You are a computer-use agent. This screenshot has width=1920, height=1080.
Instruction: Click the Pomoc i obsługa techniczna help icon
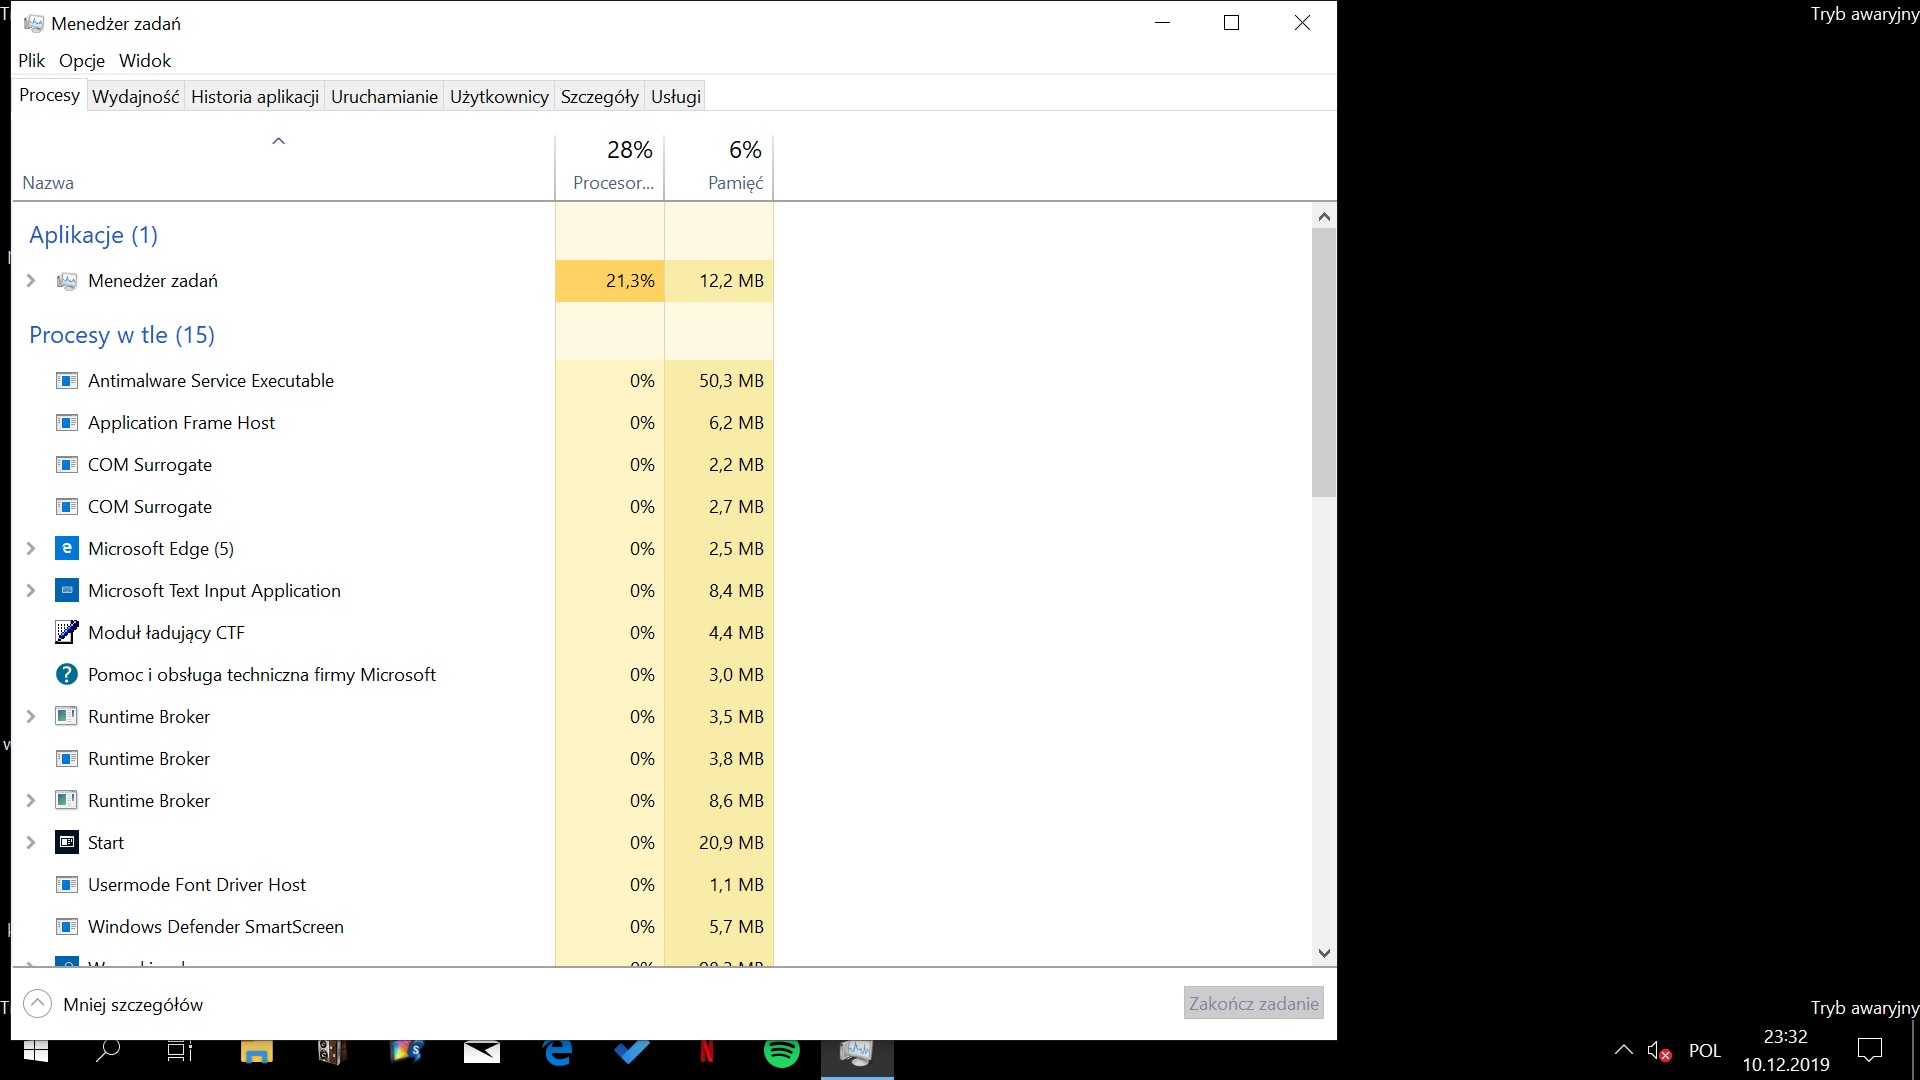[x=66, y=674]
